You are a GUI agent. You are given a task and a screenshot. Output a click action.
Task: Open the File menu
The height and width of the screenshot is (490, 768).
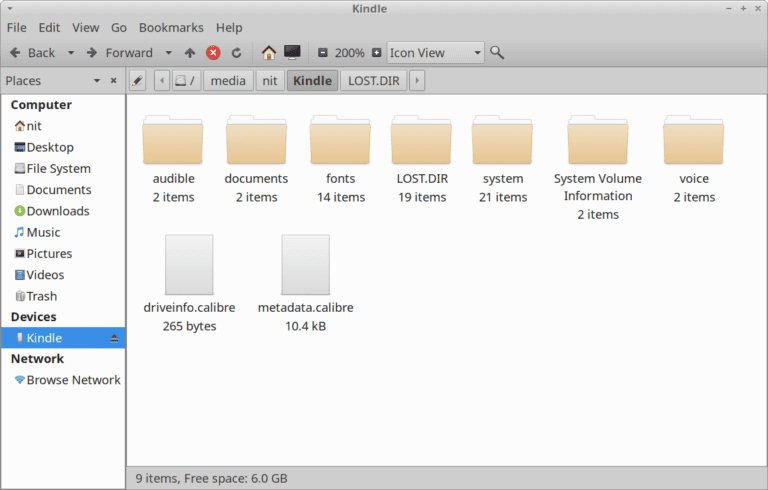coord(17,27)
